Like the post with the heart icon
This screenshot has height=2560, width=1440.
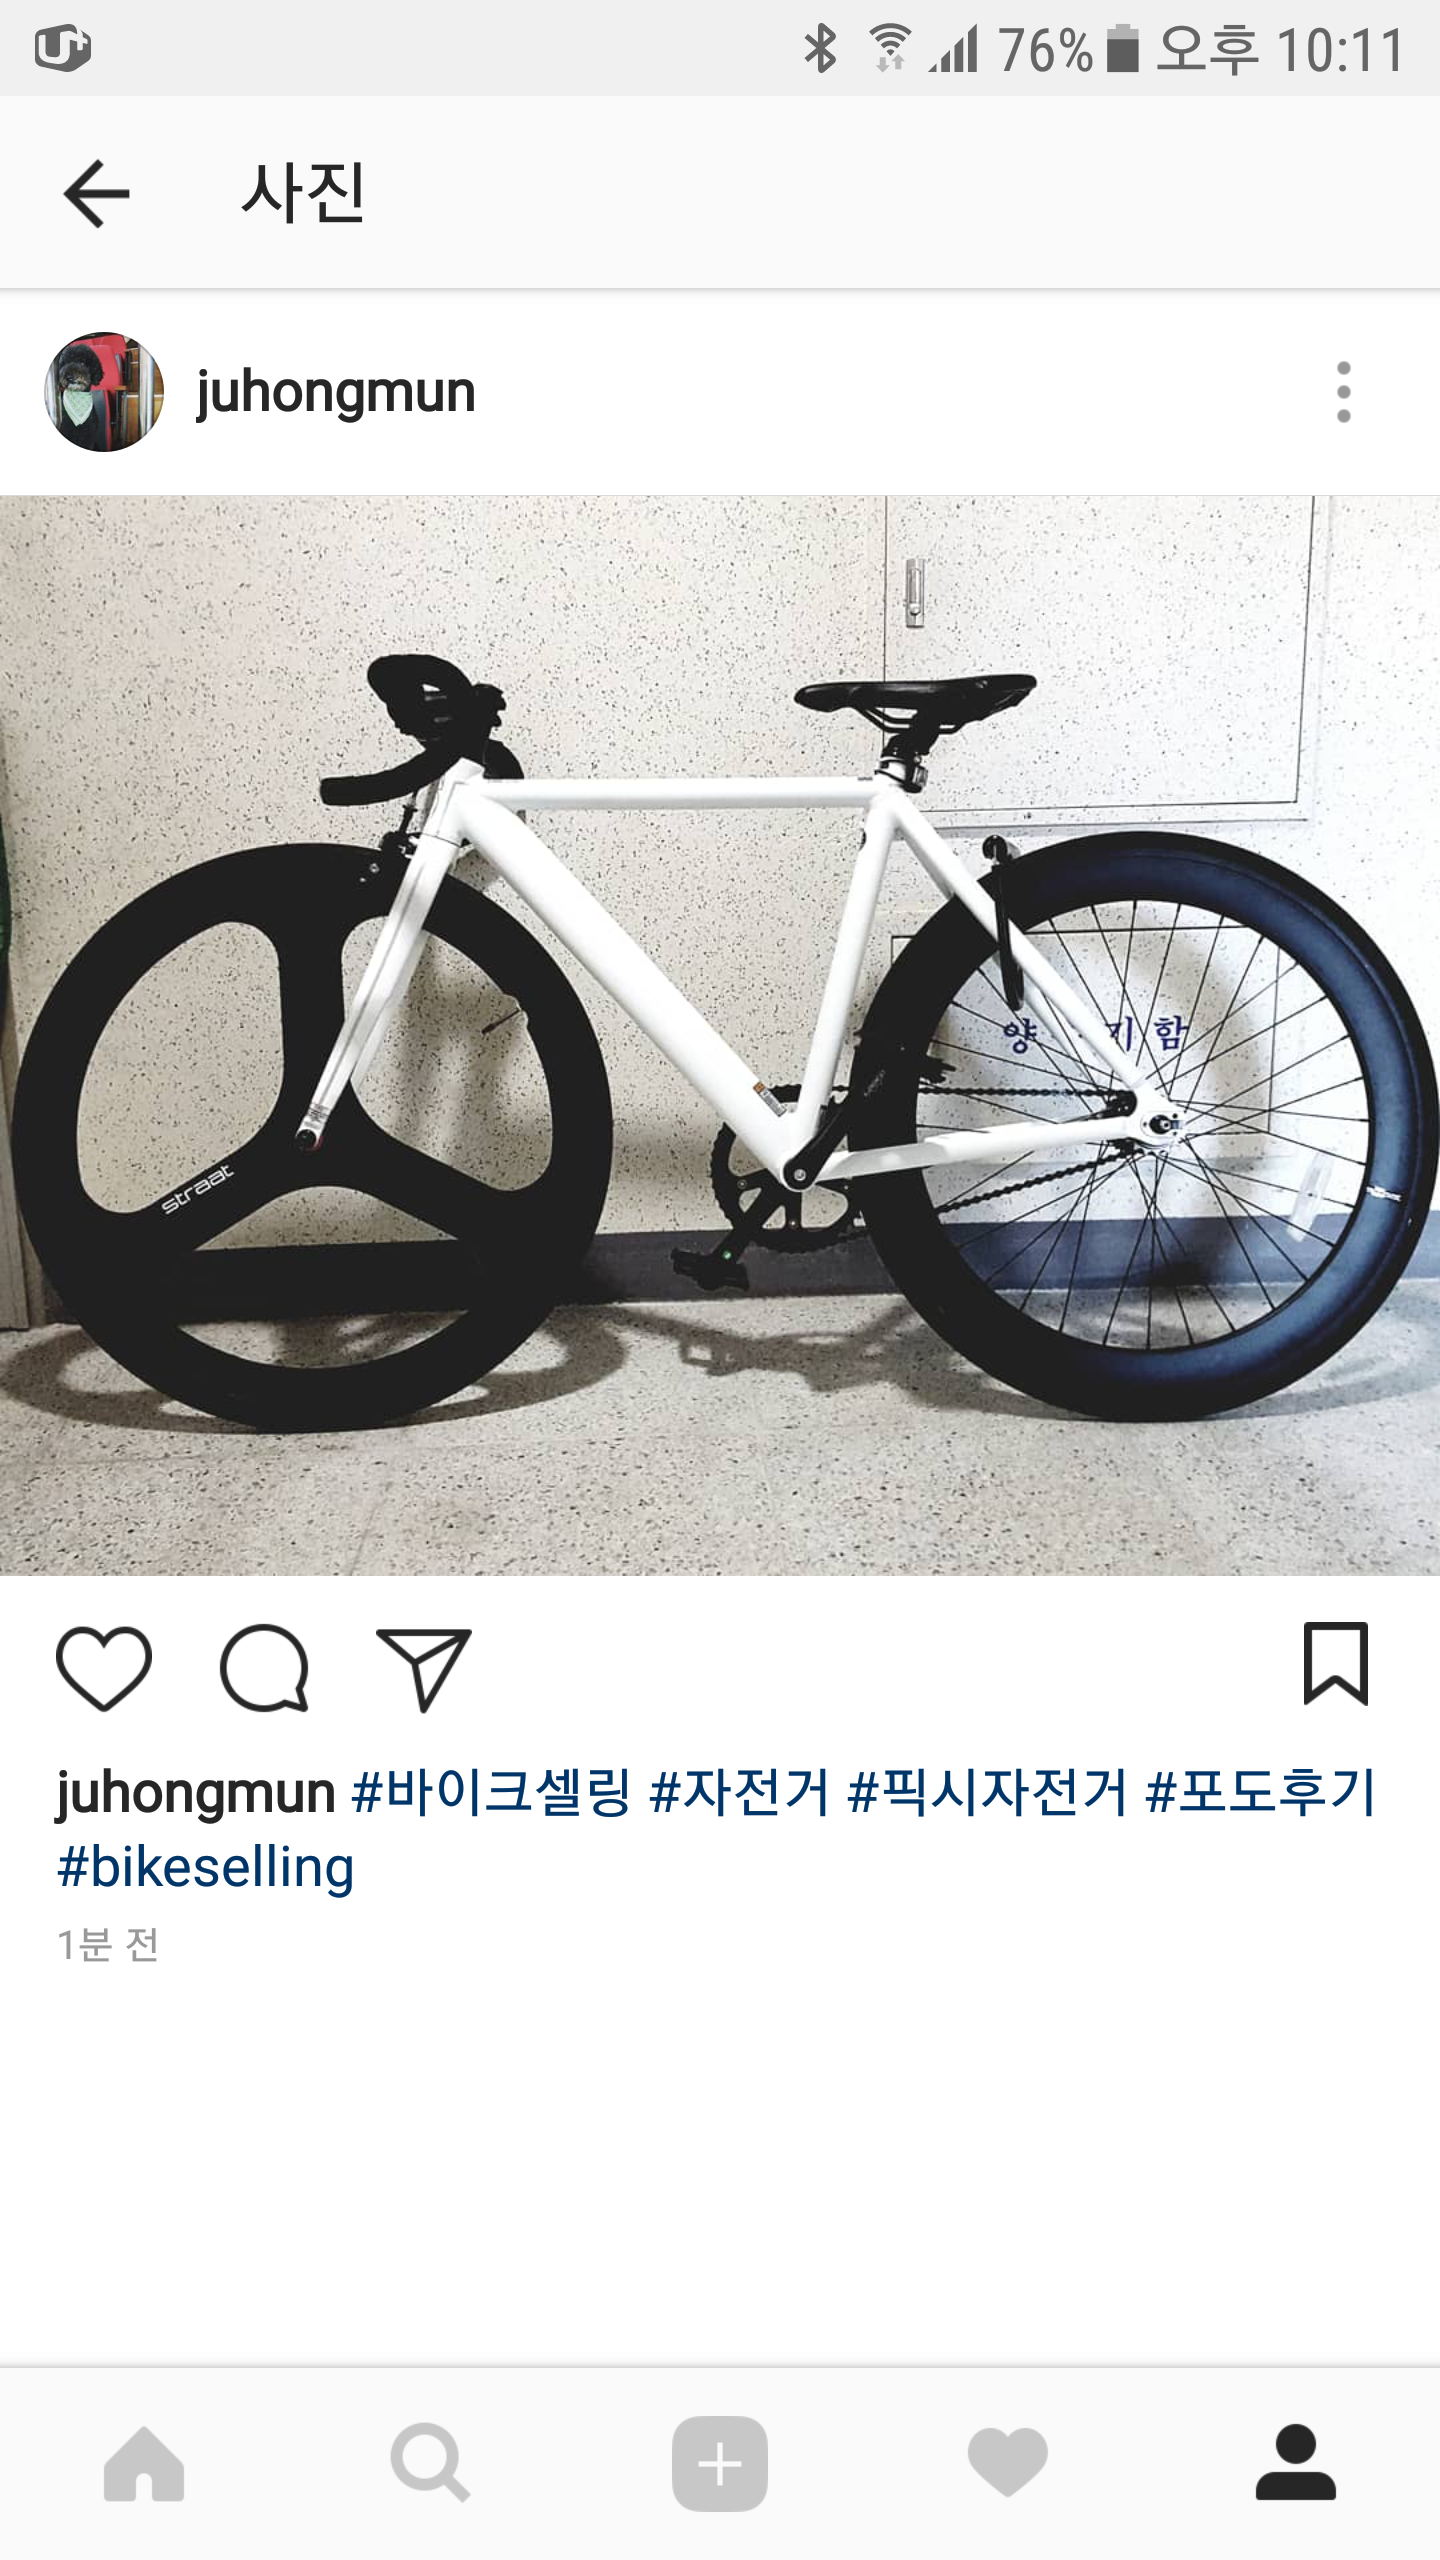(104, 1667)
